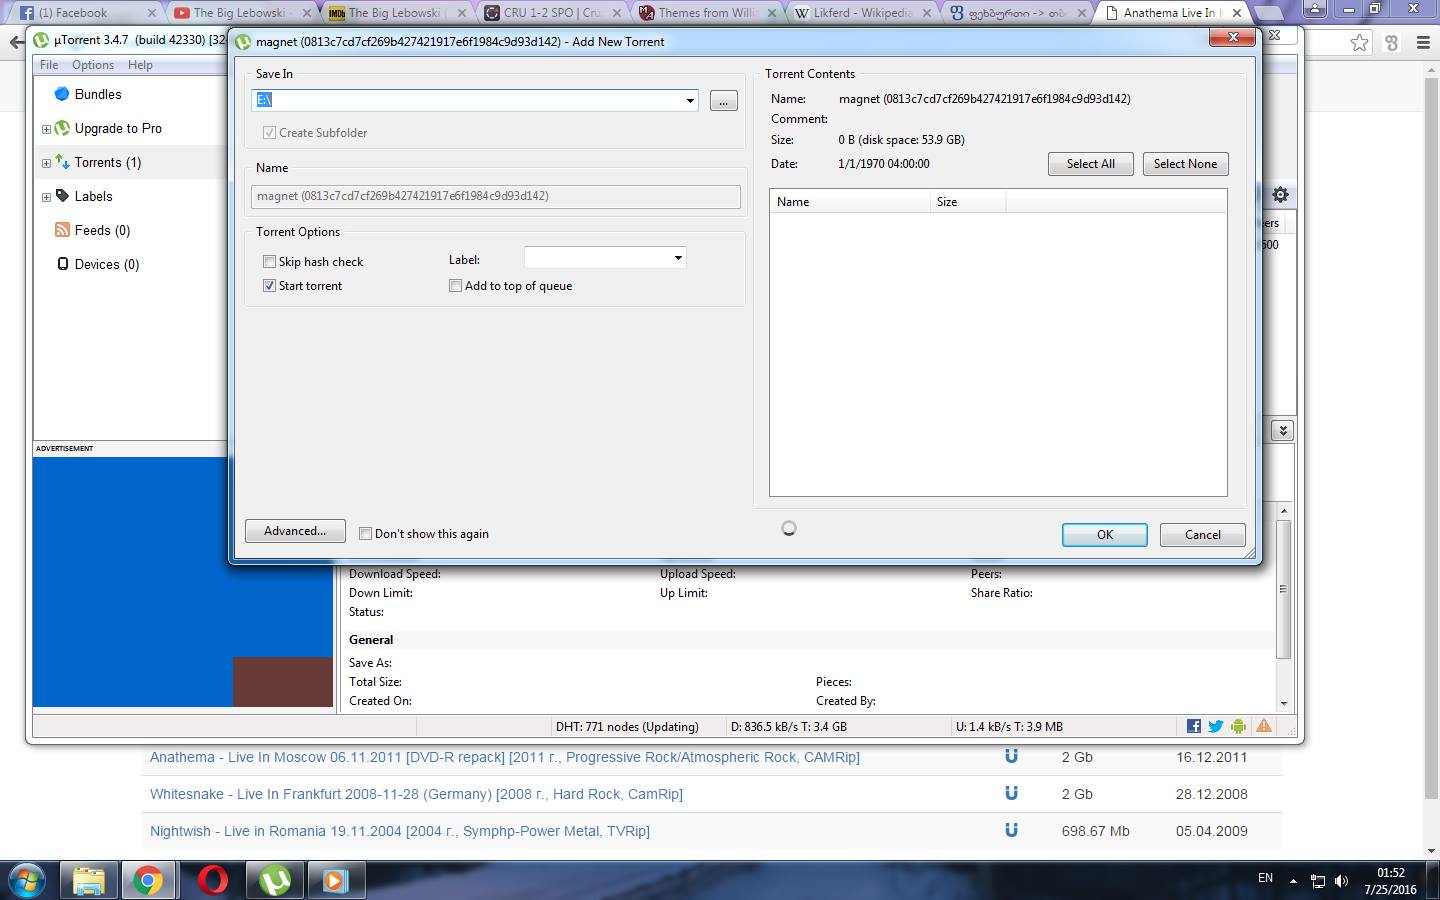Click the Select All button

point(1090,164)
